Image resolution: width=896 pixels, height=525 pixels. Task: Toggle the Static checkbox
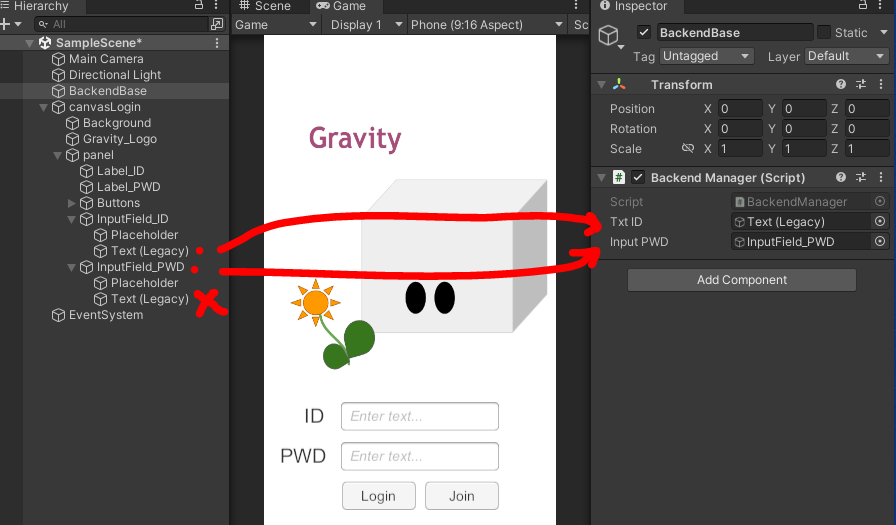tap(823, 32)
